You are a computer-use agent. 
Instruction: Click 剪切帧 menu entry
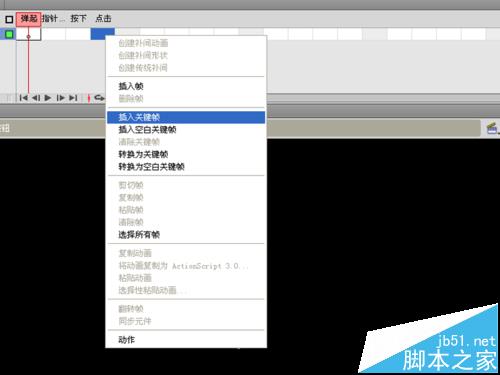pyautogui.click(x=186, y=185)
